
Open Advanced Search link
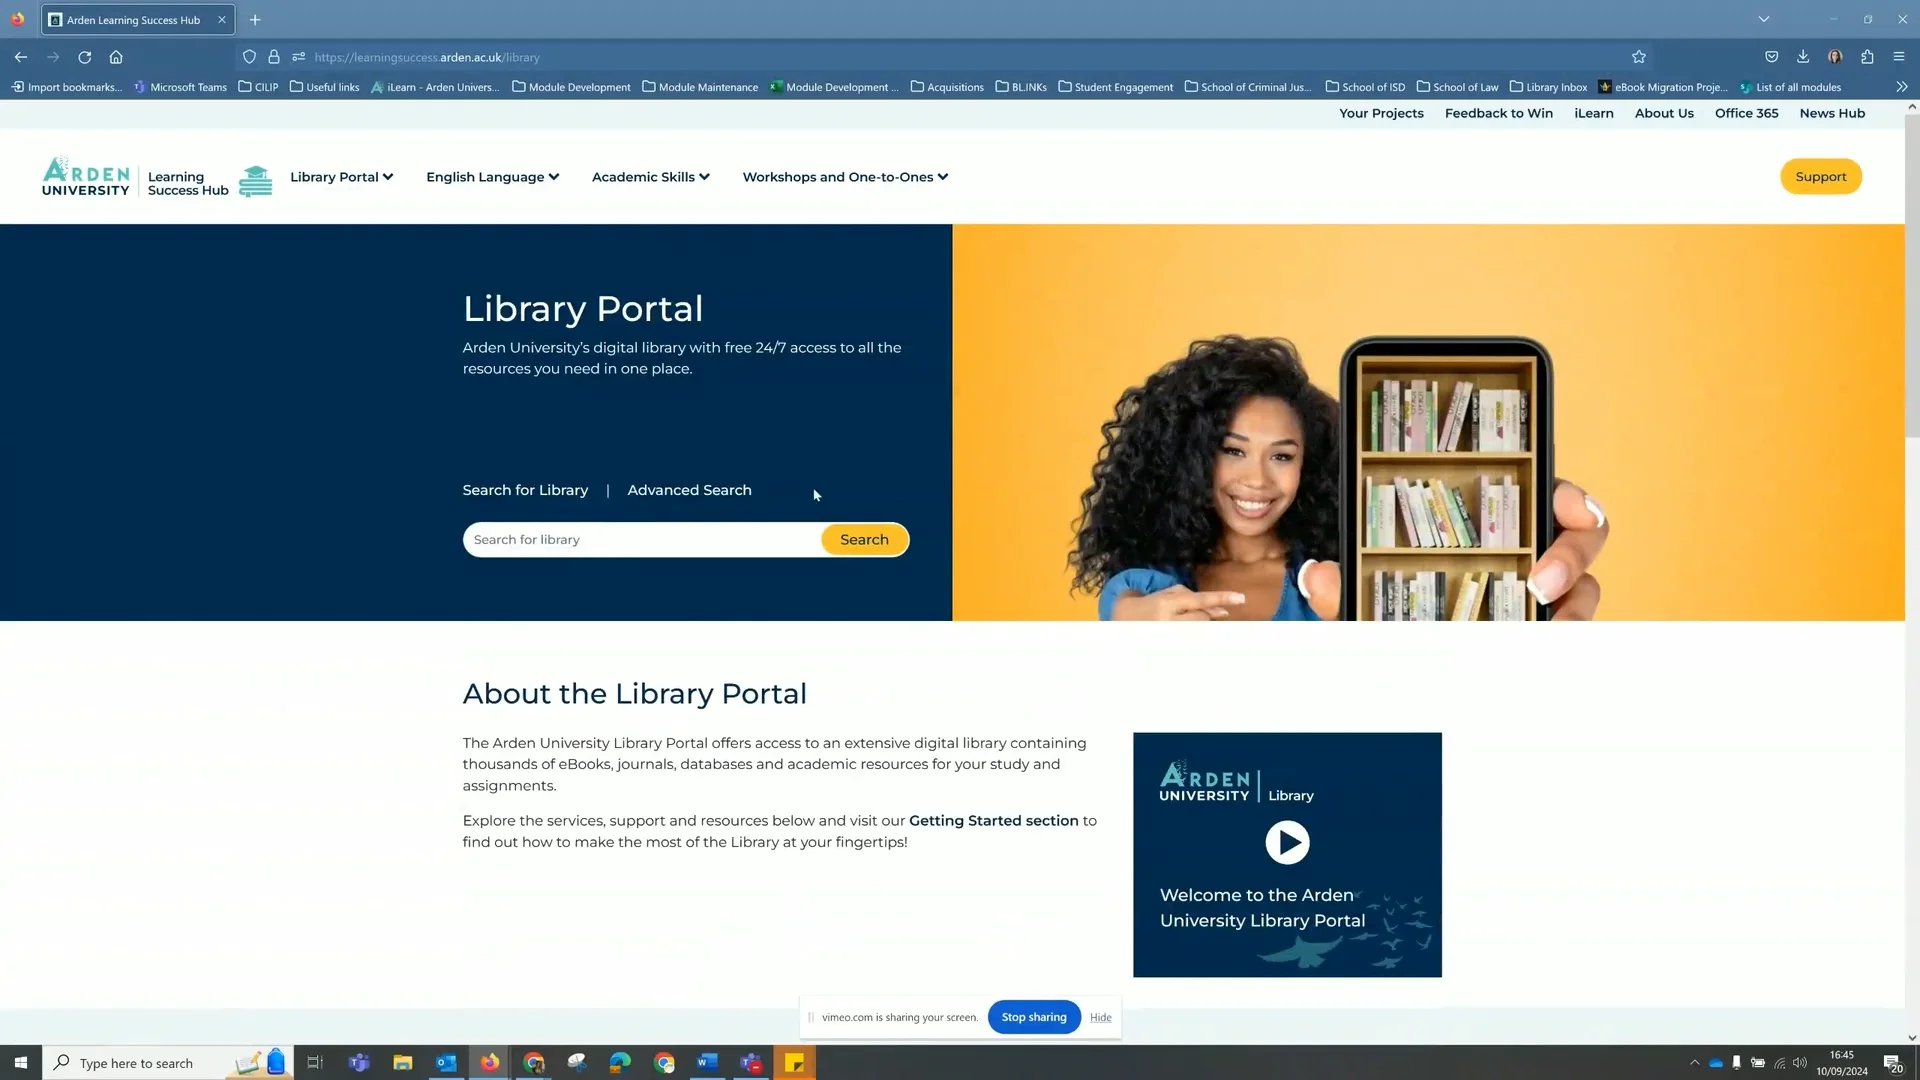pos(689,490)
